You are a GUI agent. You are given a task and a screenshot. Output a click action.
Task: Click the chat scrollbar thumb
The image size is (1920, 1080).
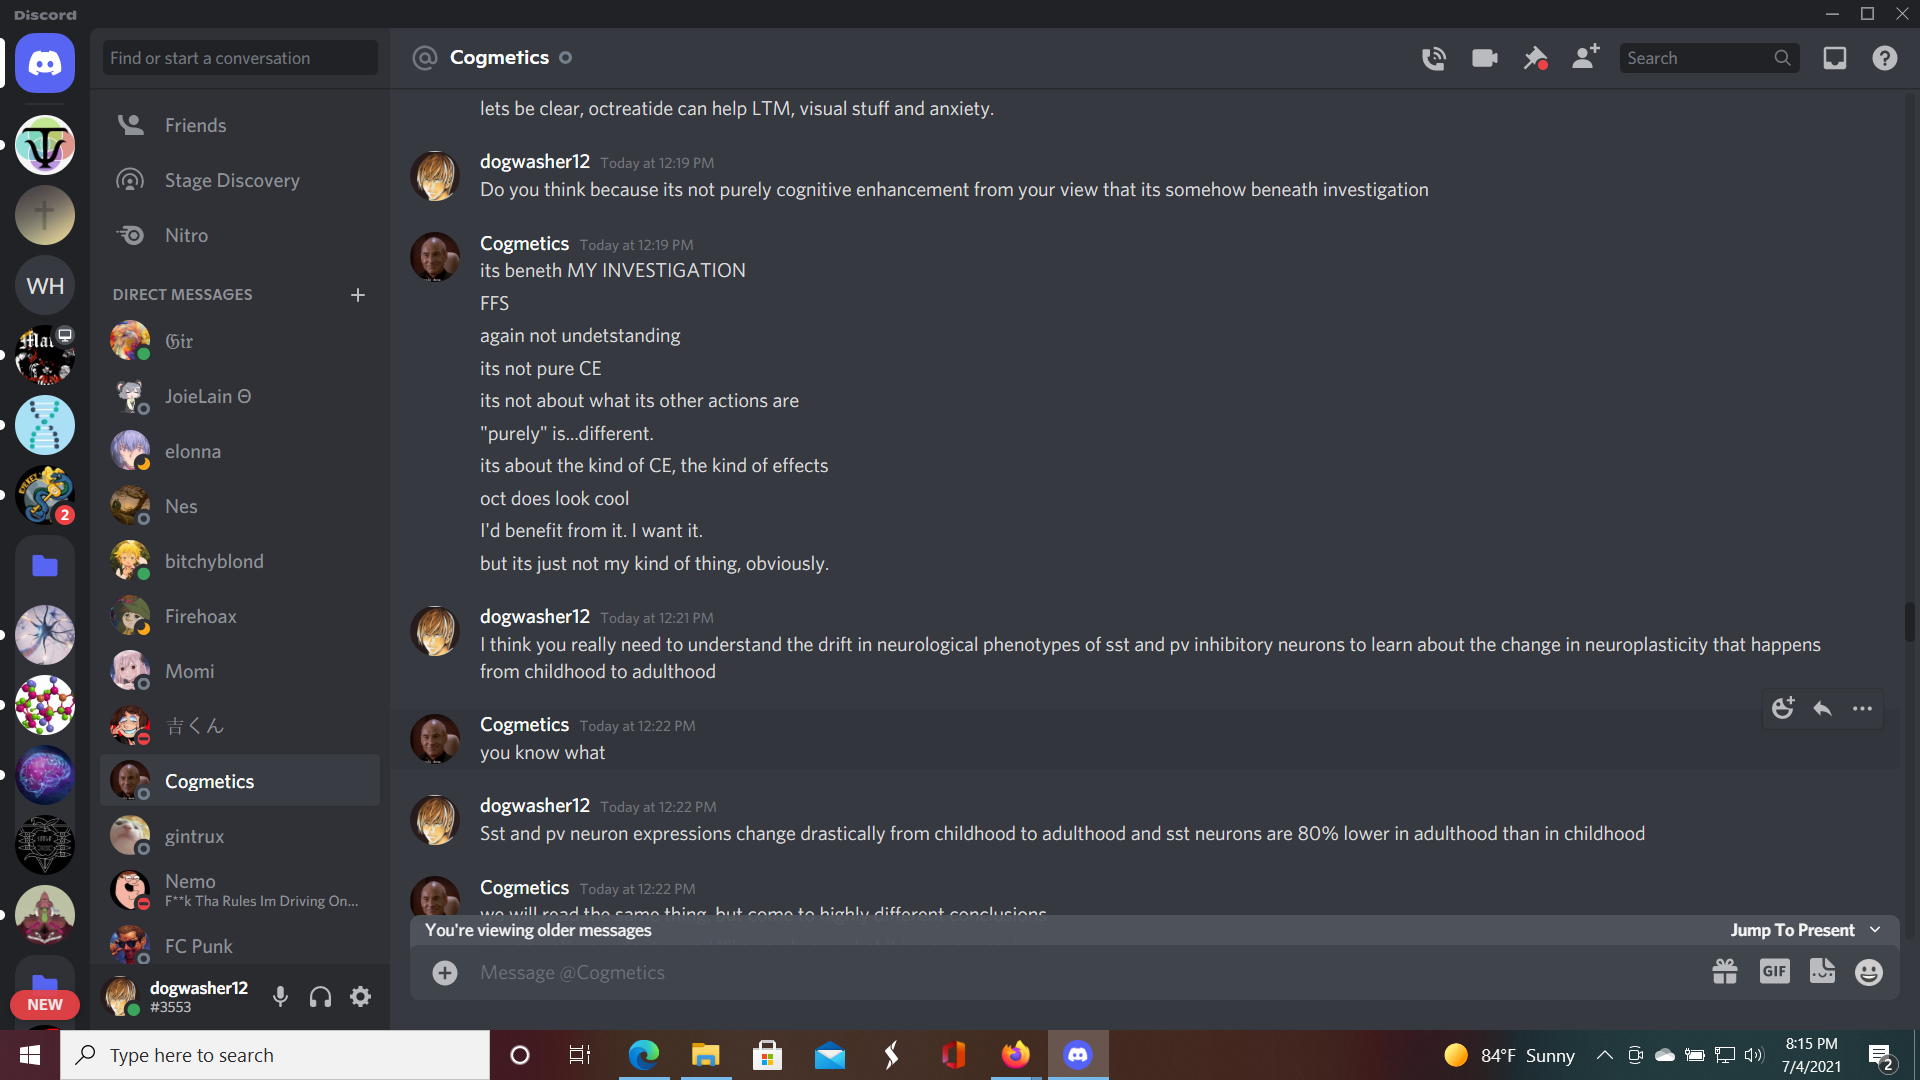coord(1909,622)
